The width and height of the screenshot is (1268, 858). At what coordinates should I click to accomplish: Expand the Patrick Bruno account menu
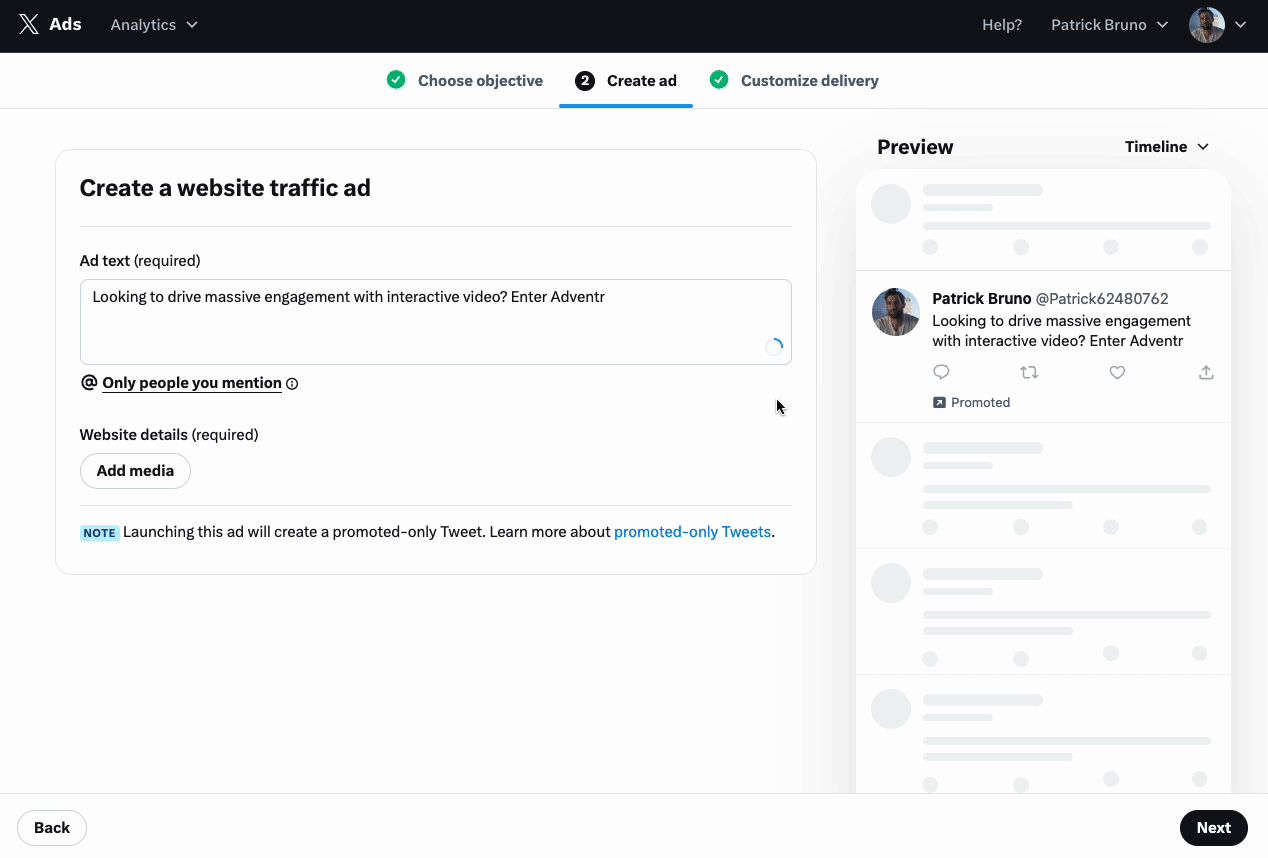[x=1109, y=24]
